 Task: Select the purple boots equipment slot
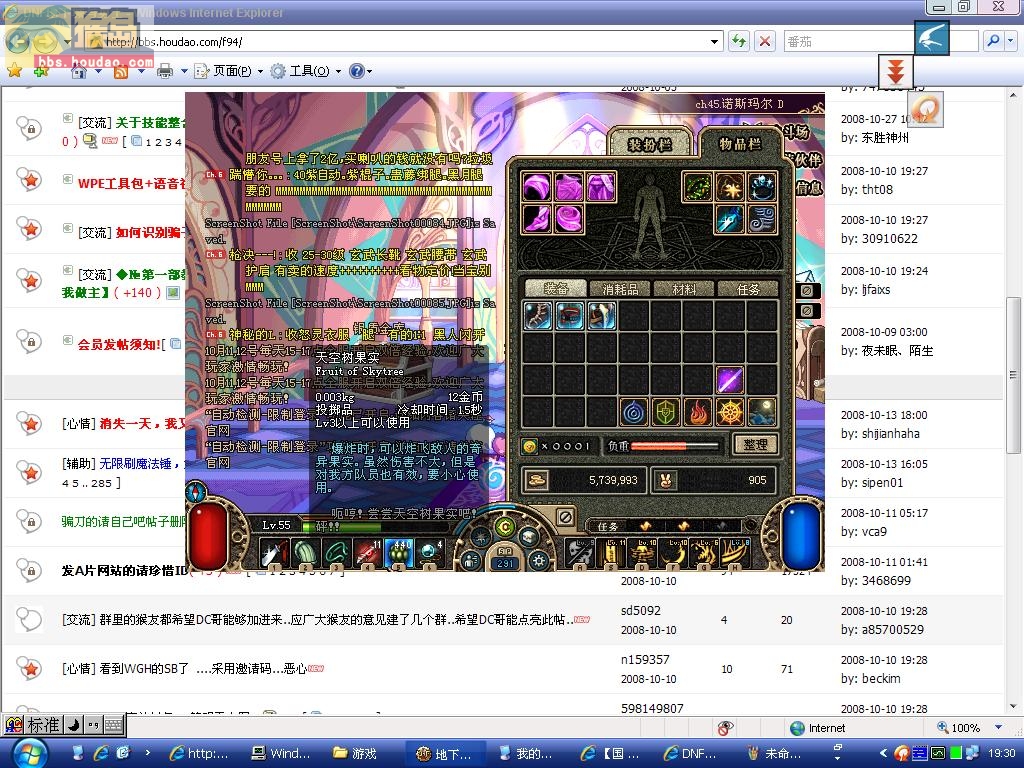pos(537,219)
